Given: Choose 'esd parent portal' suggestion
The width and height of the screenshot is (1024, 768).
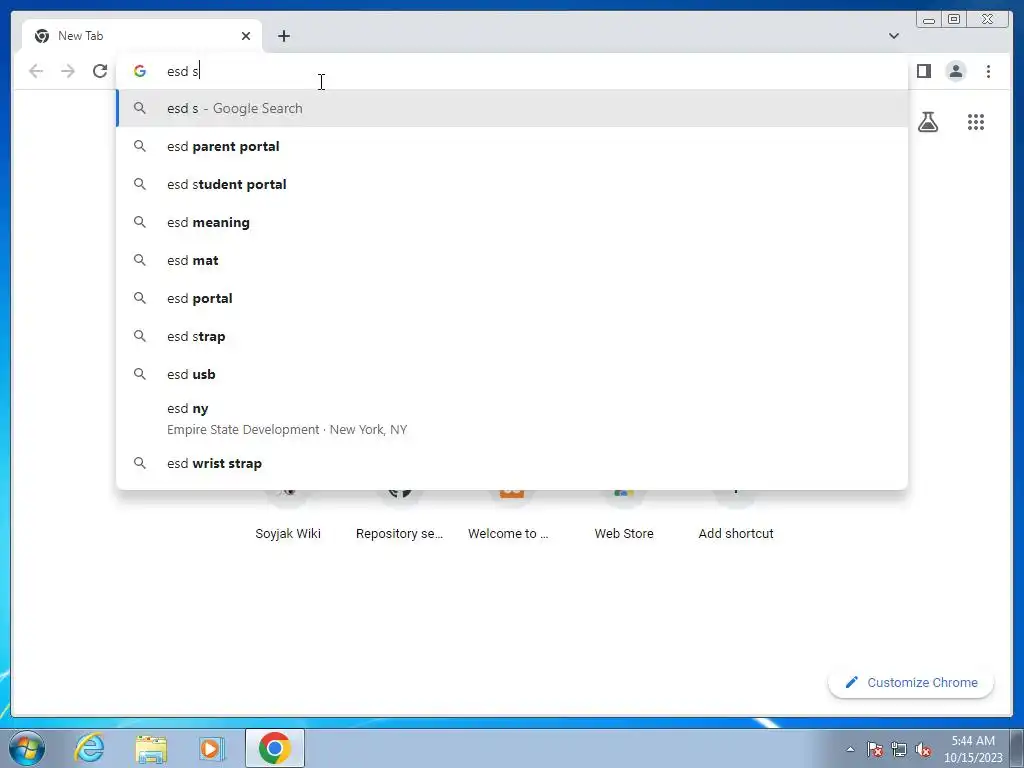Looking at the screenshot, I should (x=511, y=146).
